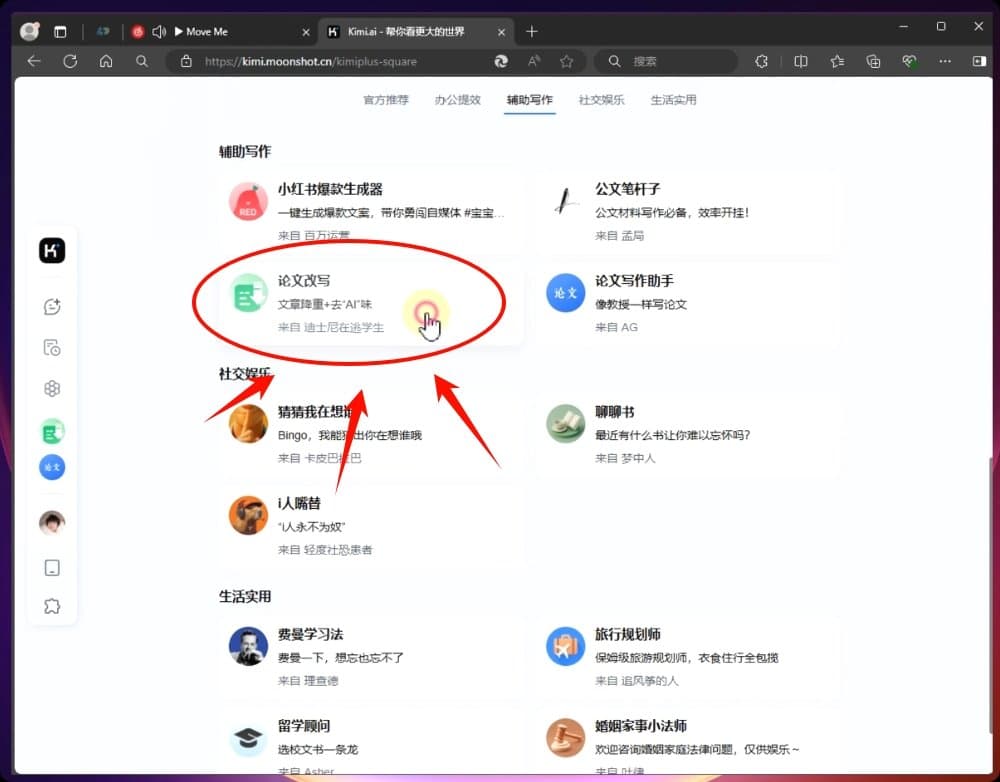This screenshot has height=782, width=1000.
Task: Open 公文笔杆子 via its pen icon
Action: 565,201
